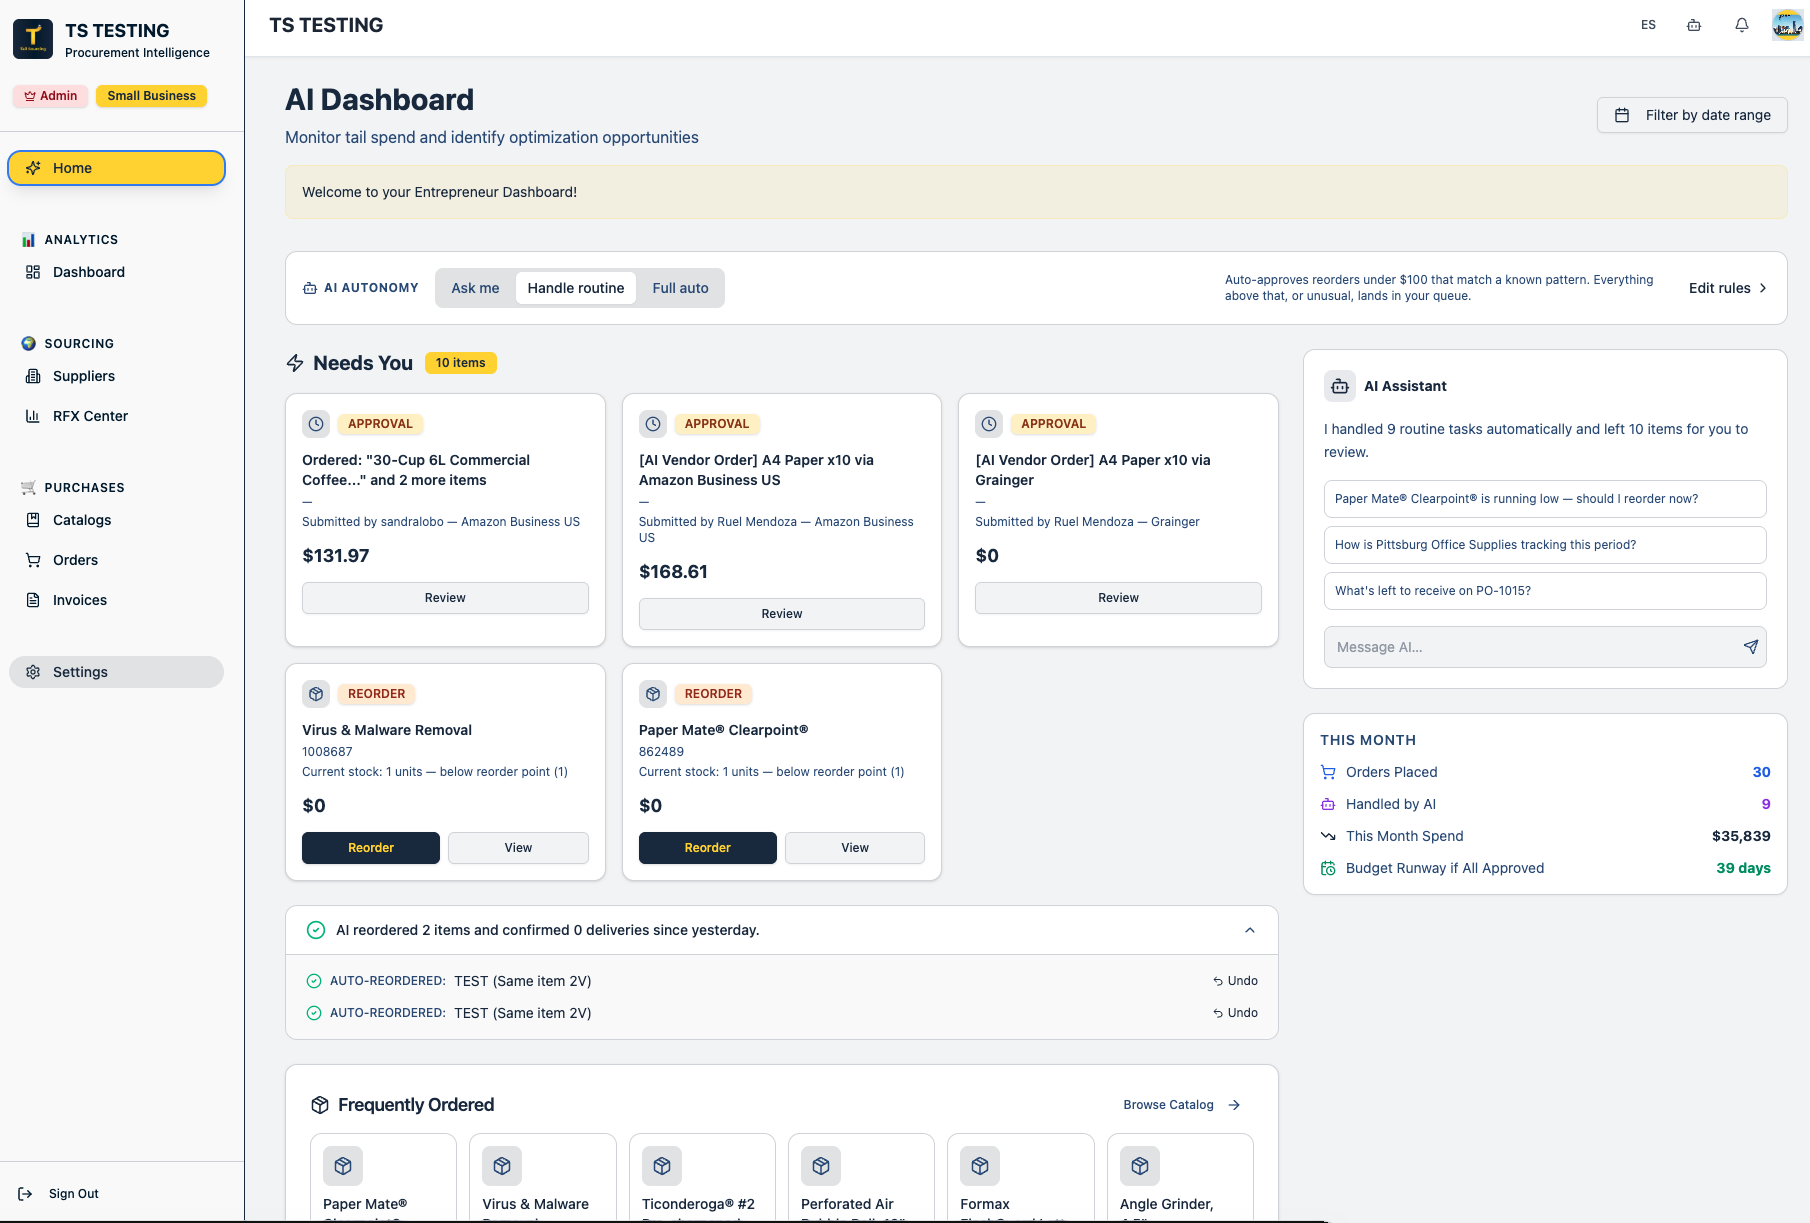Screen dimensions: 1810x1223
Task: View Paper Mate Clearpoint item
Action: coord(855,848)
